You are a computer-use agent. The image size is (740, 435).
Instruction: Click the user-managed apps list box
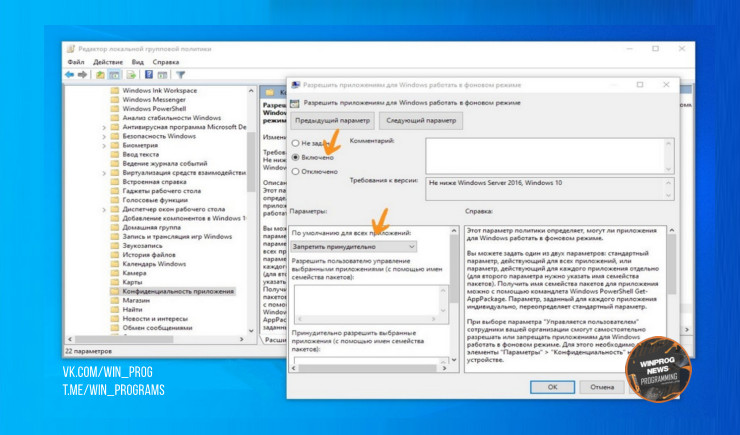pos(371,304)
